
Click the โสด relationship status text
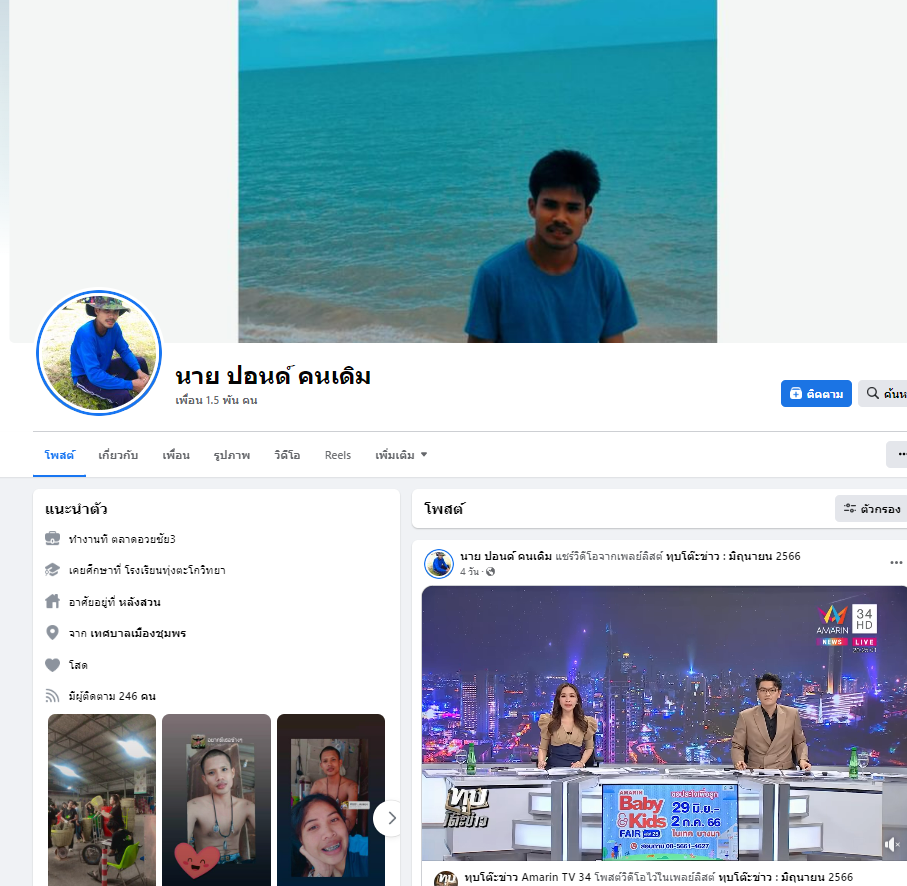tap(78, 665)
